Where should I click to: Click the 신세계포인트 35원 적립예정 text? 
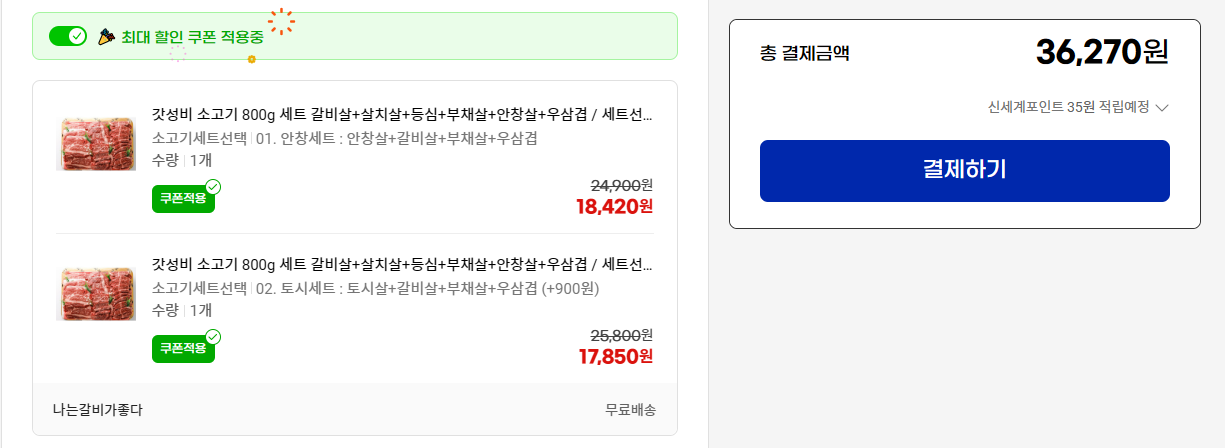[x=1068, y=107]
